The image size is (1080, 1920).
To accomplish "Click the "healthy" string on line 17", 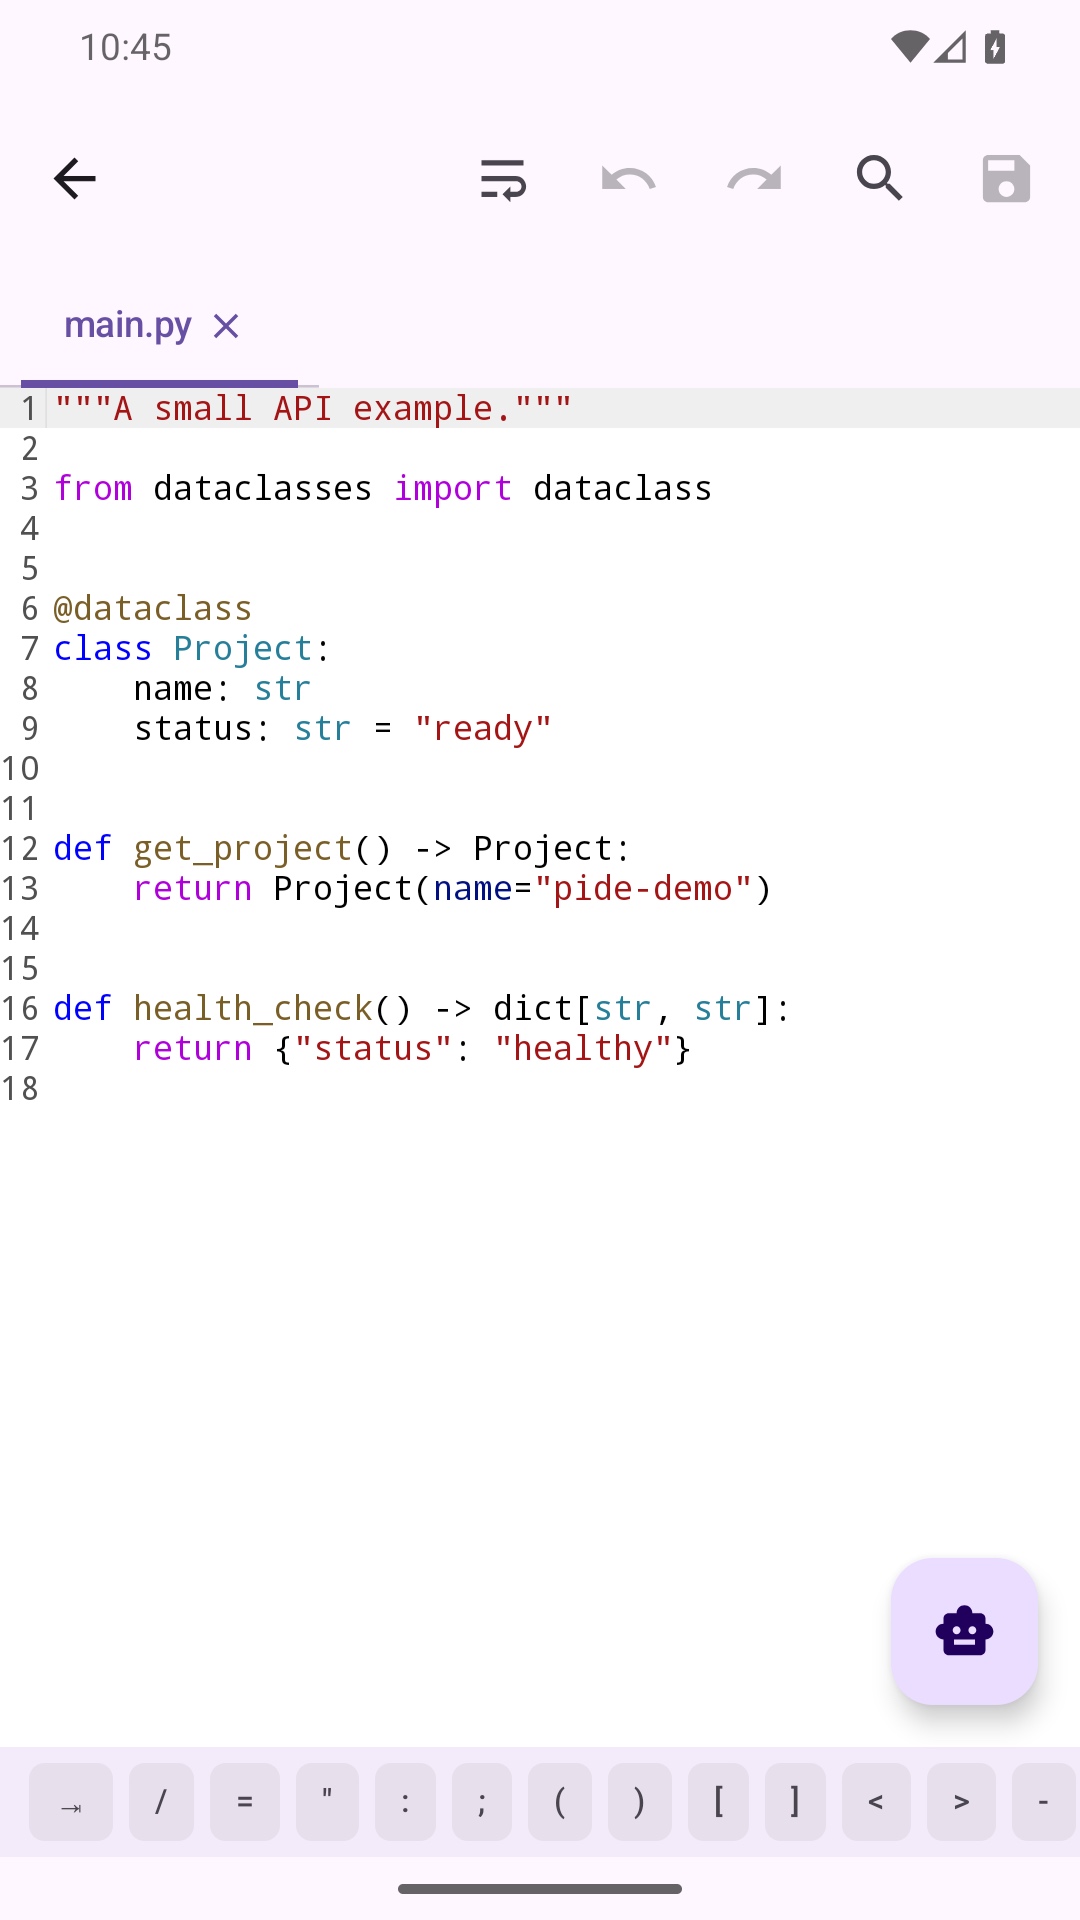I will [x=583, y=1048].
